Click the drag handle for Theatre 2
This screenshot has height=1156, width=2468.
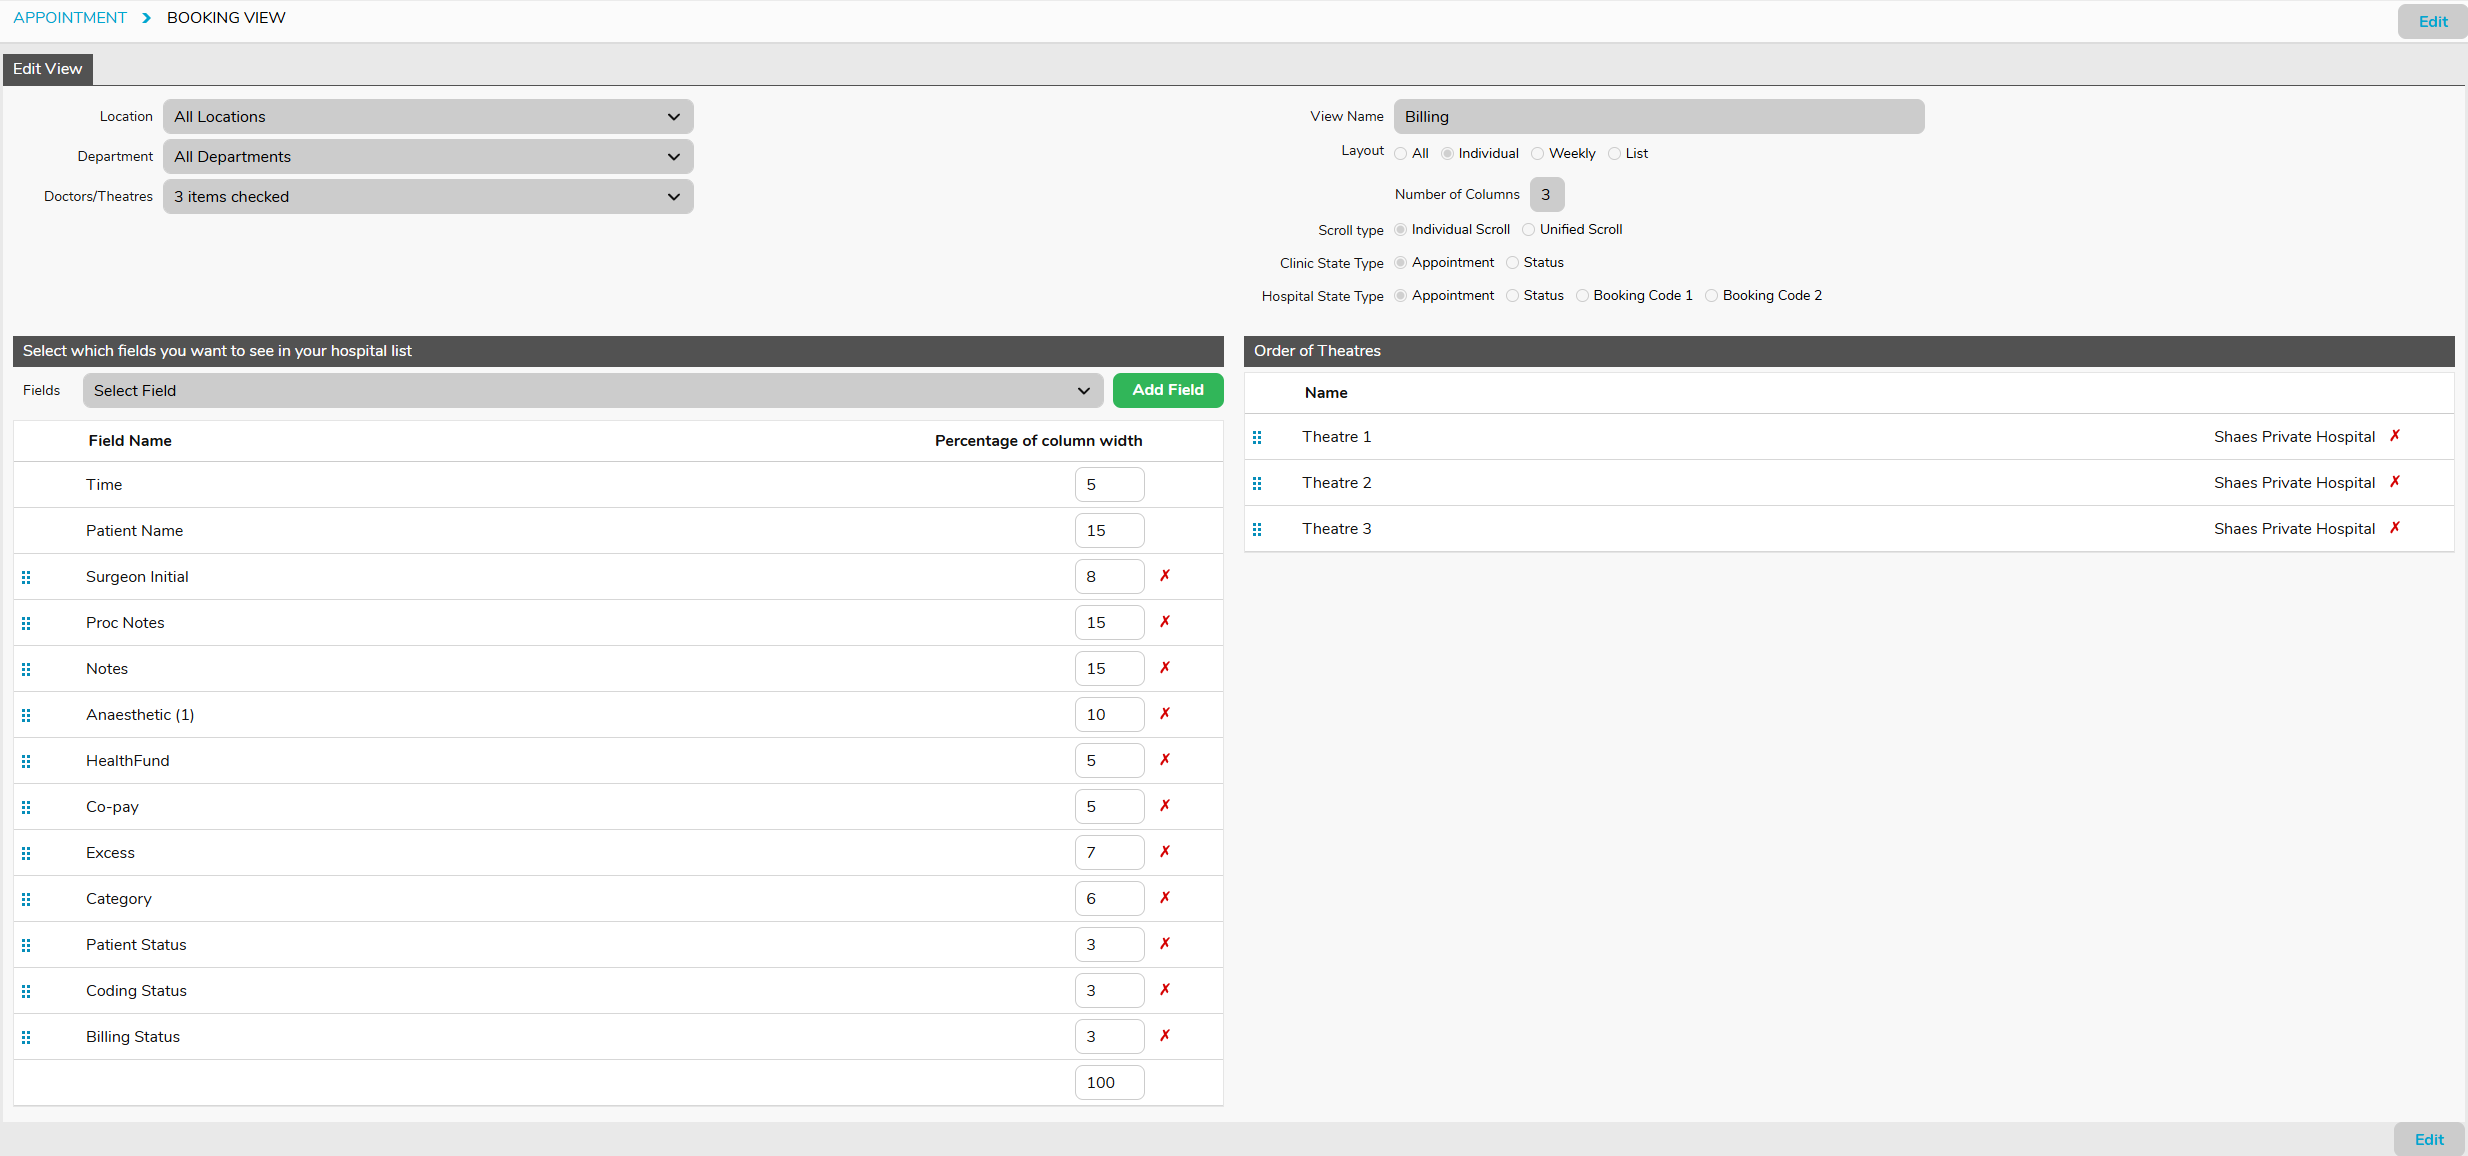click(x=1257, y=483)
